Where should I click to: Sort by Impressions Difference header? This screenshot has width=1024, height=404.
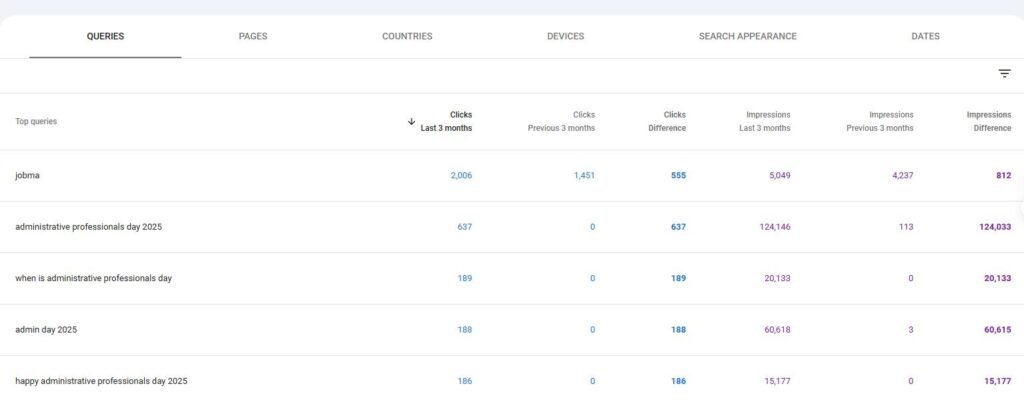989,121
